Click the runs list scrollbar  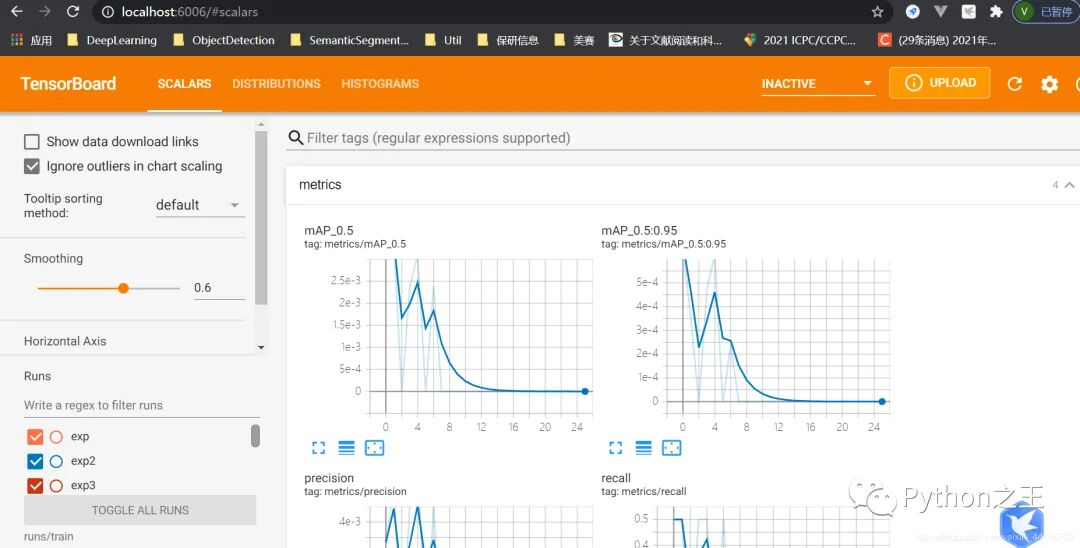coord(256,436)
